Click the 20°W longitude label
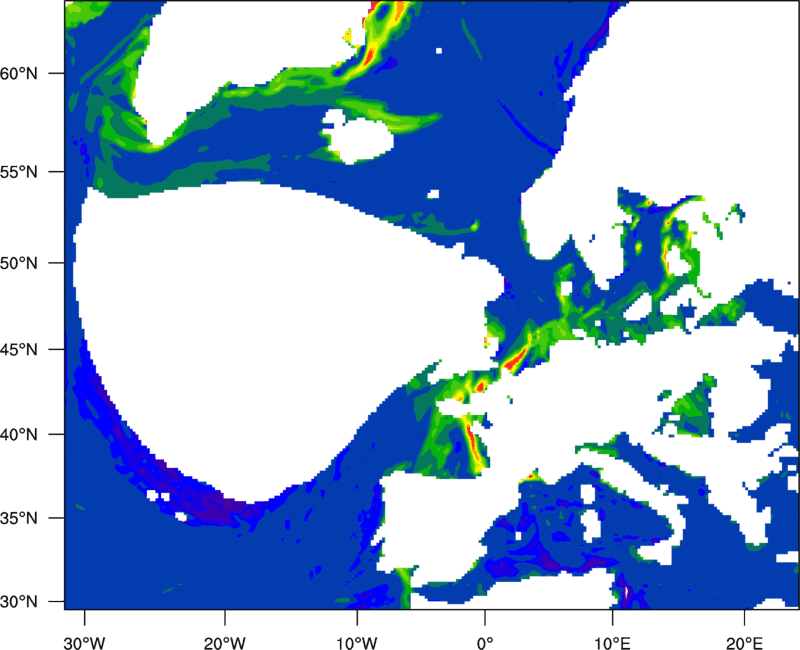Image resolution: width=800 pixels, height=650 pixels. (224, 643)
